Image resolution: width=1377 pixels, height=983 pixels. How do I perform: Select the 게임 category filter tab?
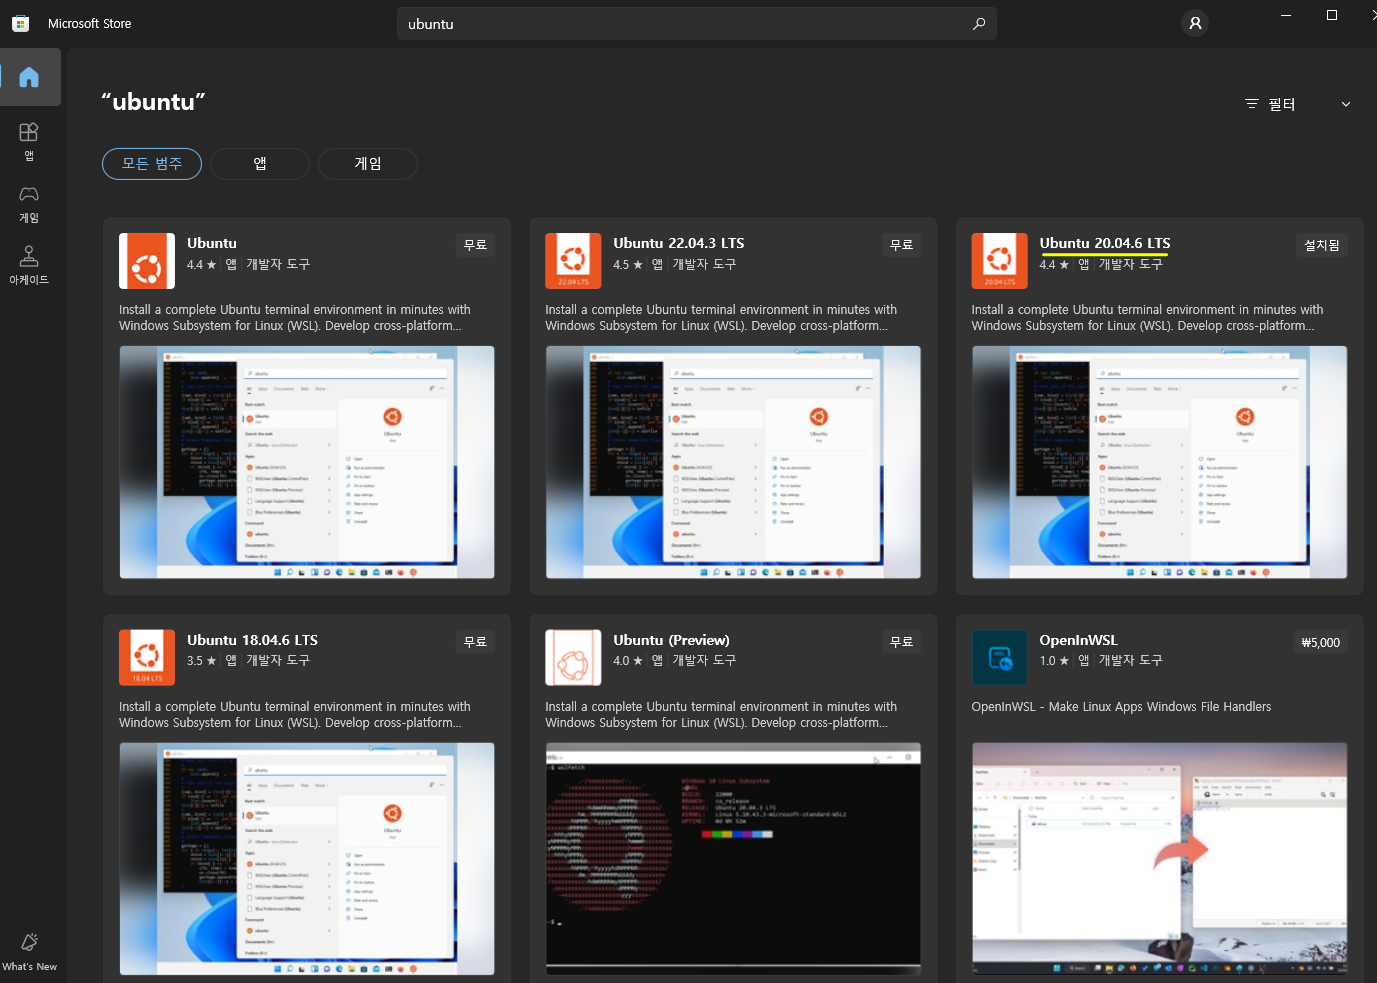(368, 164)
